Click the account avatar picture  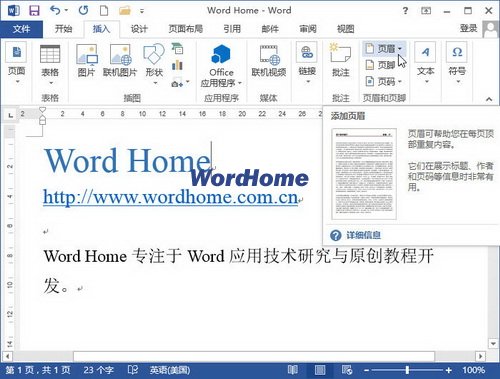pos(491,29)
